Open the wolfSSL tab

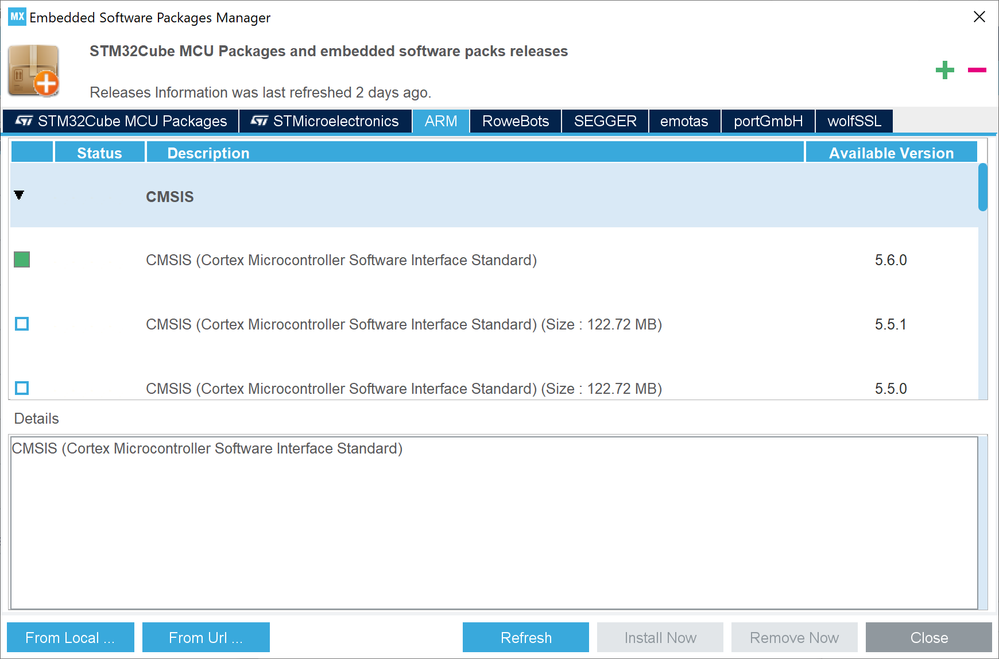tap(854, 121)
